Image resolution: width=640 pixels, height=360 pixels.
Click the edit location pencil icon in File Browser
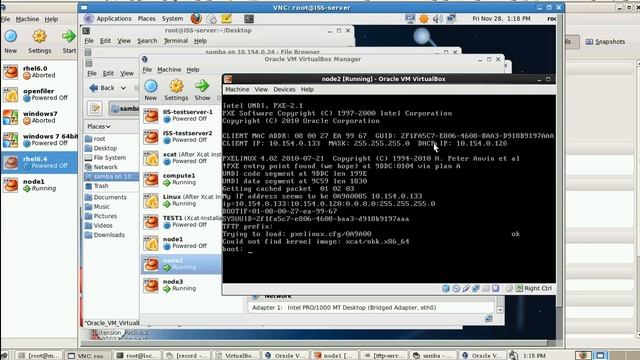pos(95,108)
